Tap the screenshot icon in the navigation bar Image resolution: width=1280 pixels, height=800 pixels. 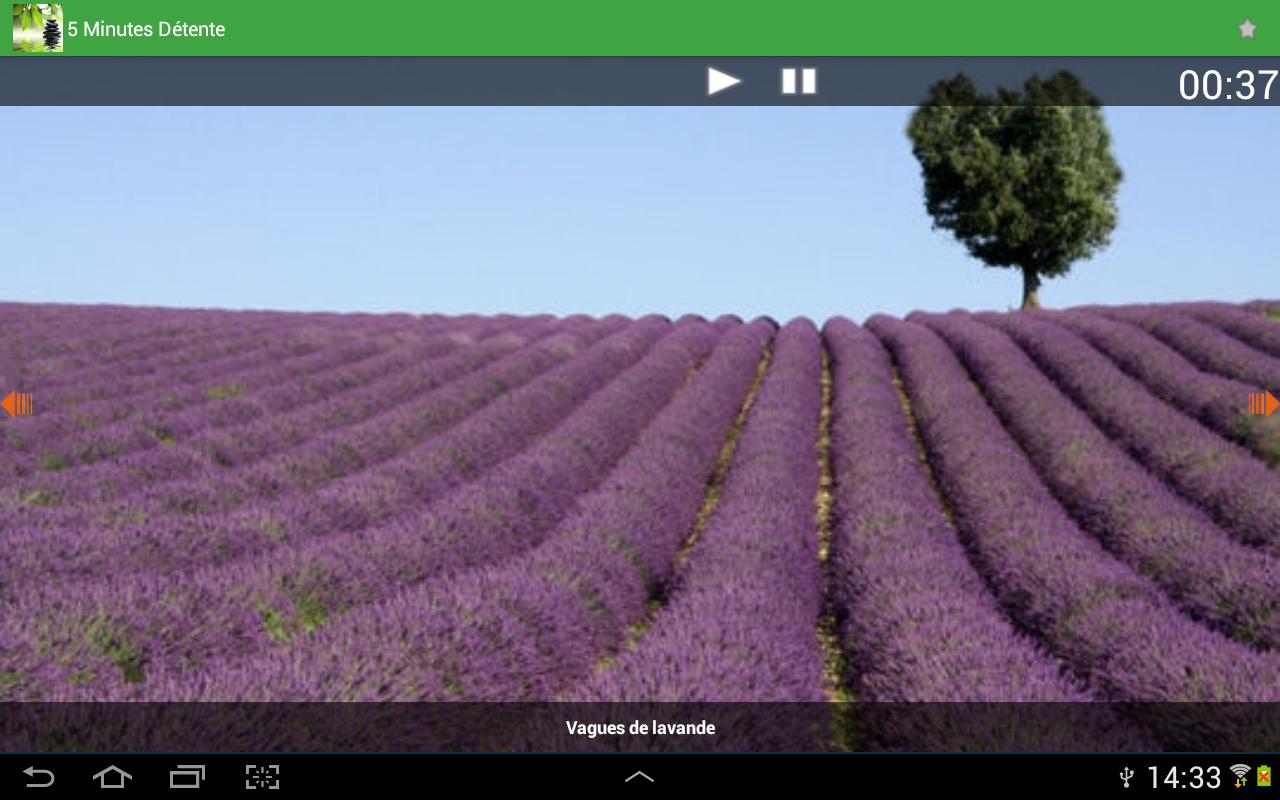click(x=262, y=776)
